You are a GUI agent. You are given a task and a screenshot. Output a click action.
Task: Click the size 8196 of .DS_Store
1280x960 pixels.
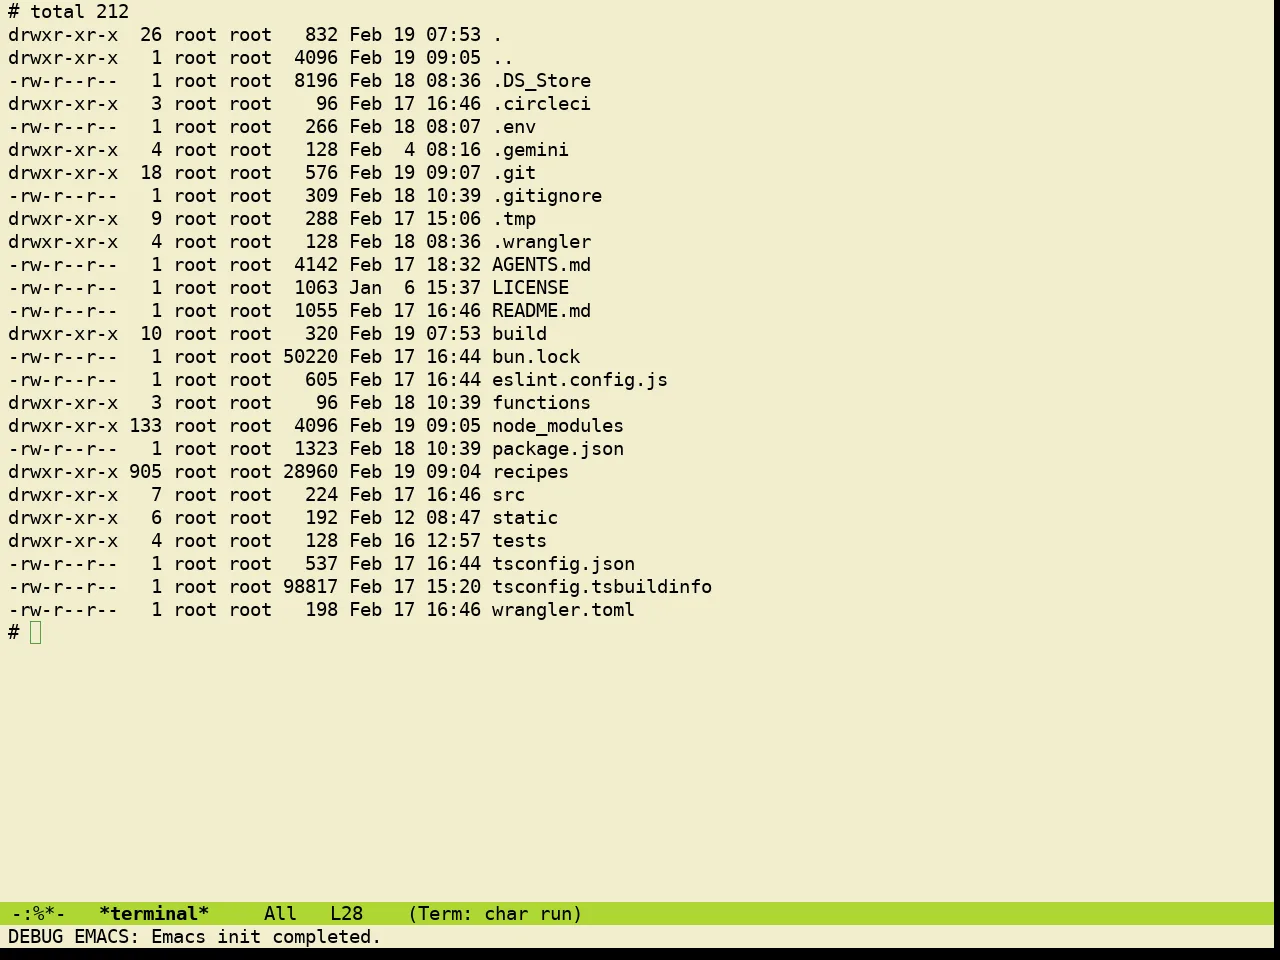[x=316, y=81]
